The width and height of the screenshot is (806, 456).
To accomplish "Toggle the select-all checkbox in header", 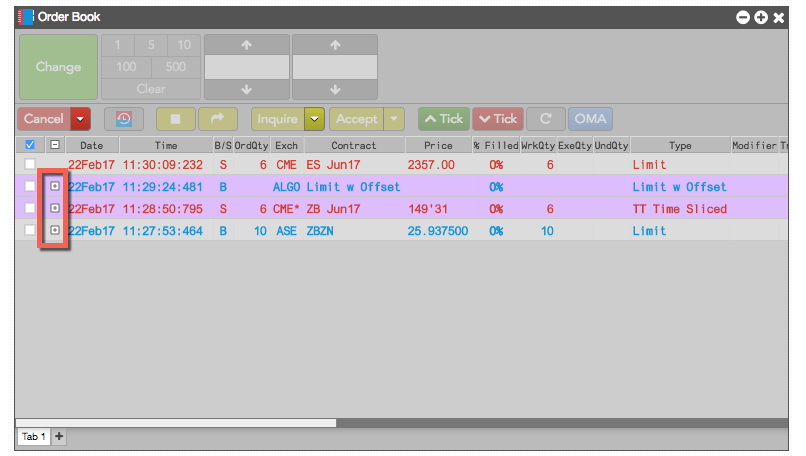I will (x=30, y=145).
